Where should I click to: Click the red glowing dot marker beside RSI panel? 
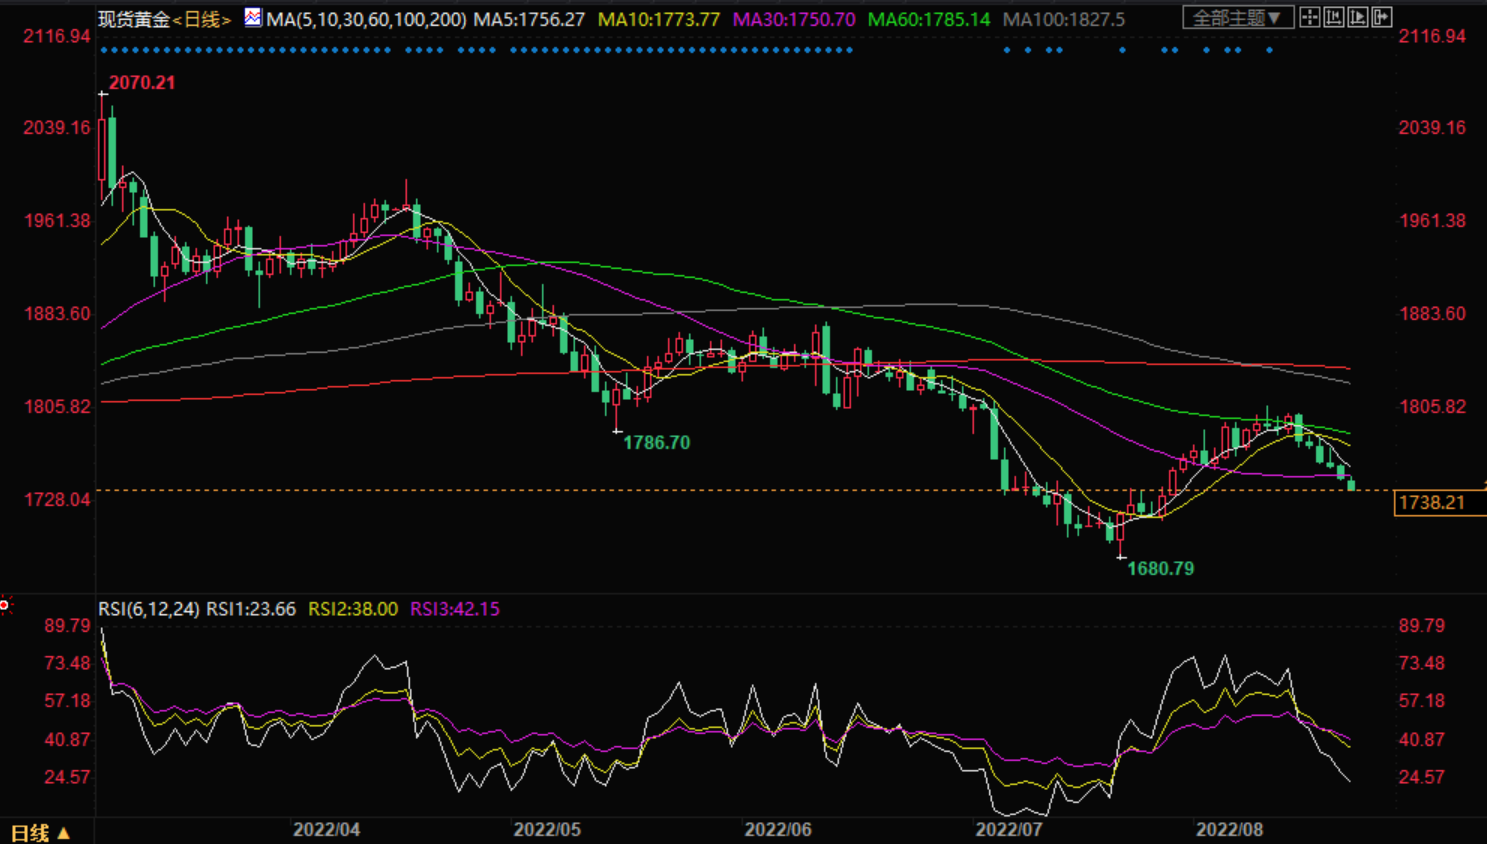coord(5,605)
